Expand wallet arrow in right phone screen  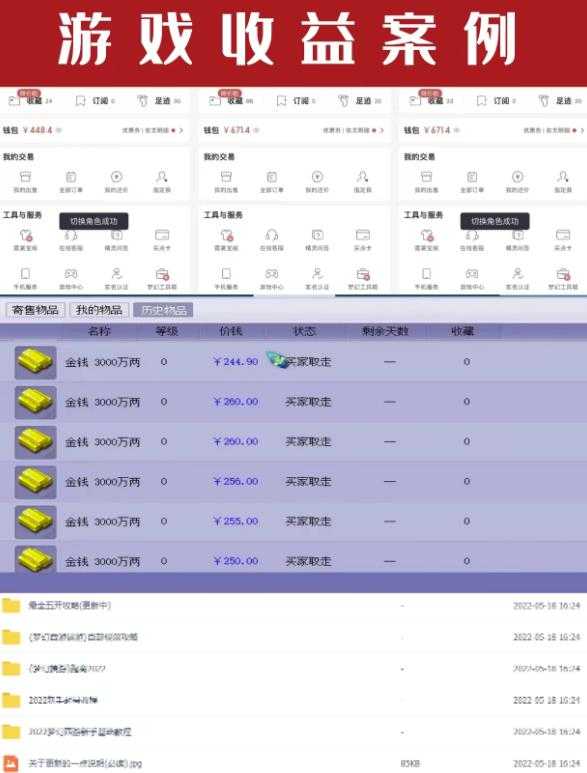(x=582, y=130)
